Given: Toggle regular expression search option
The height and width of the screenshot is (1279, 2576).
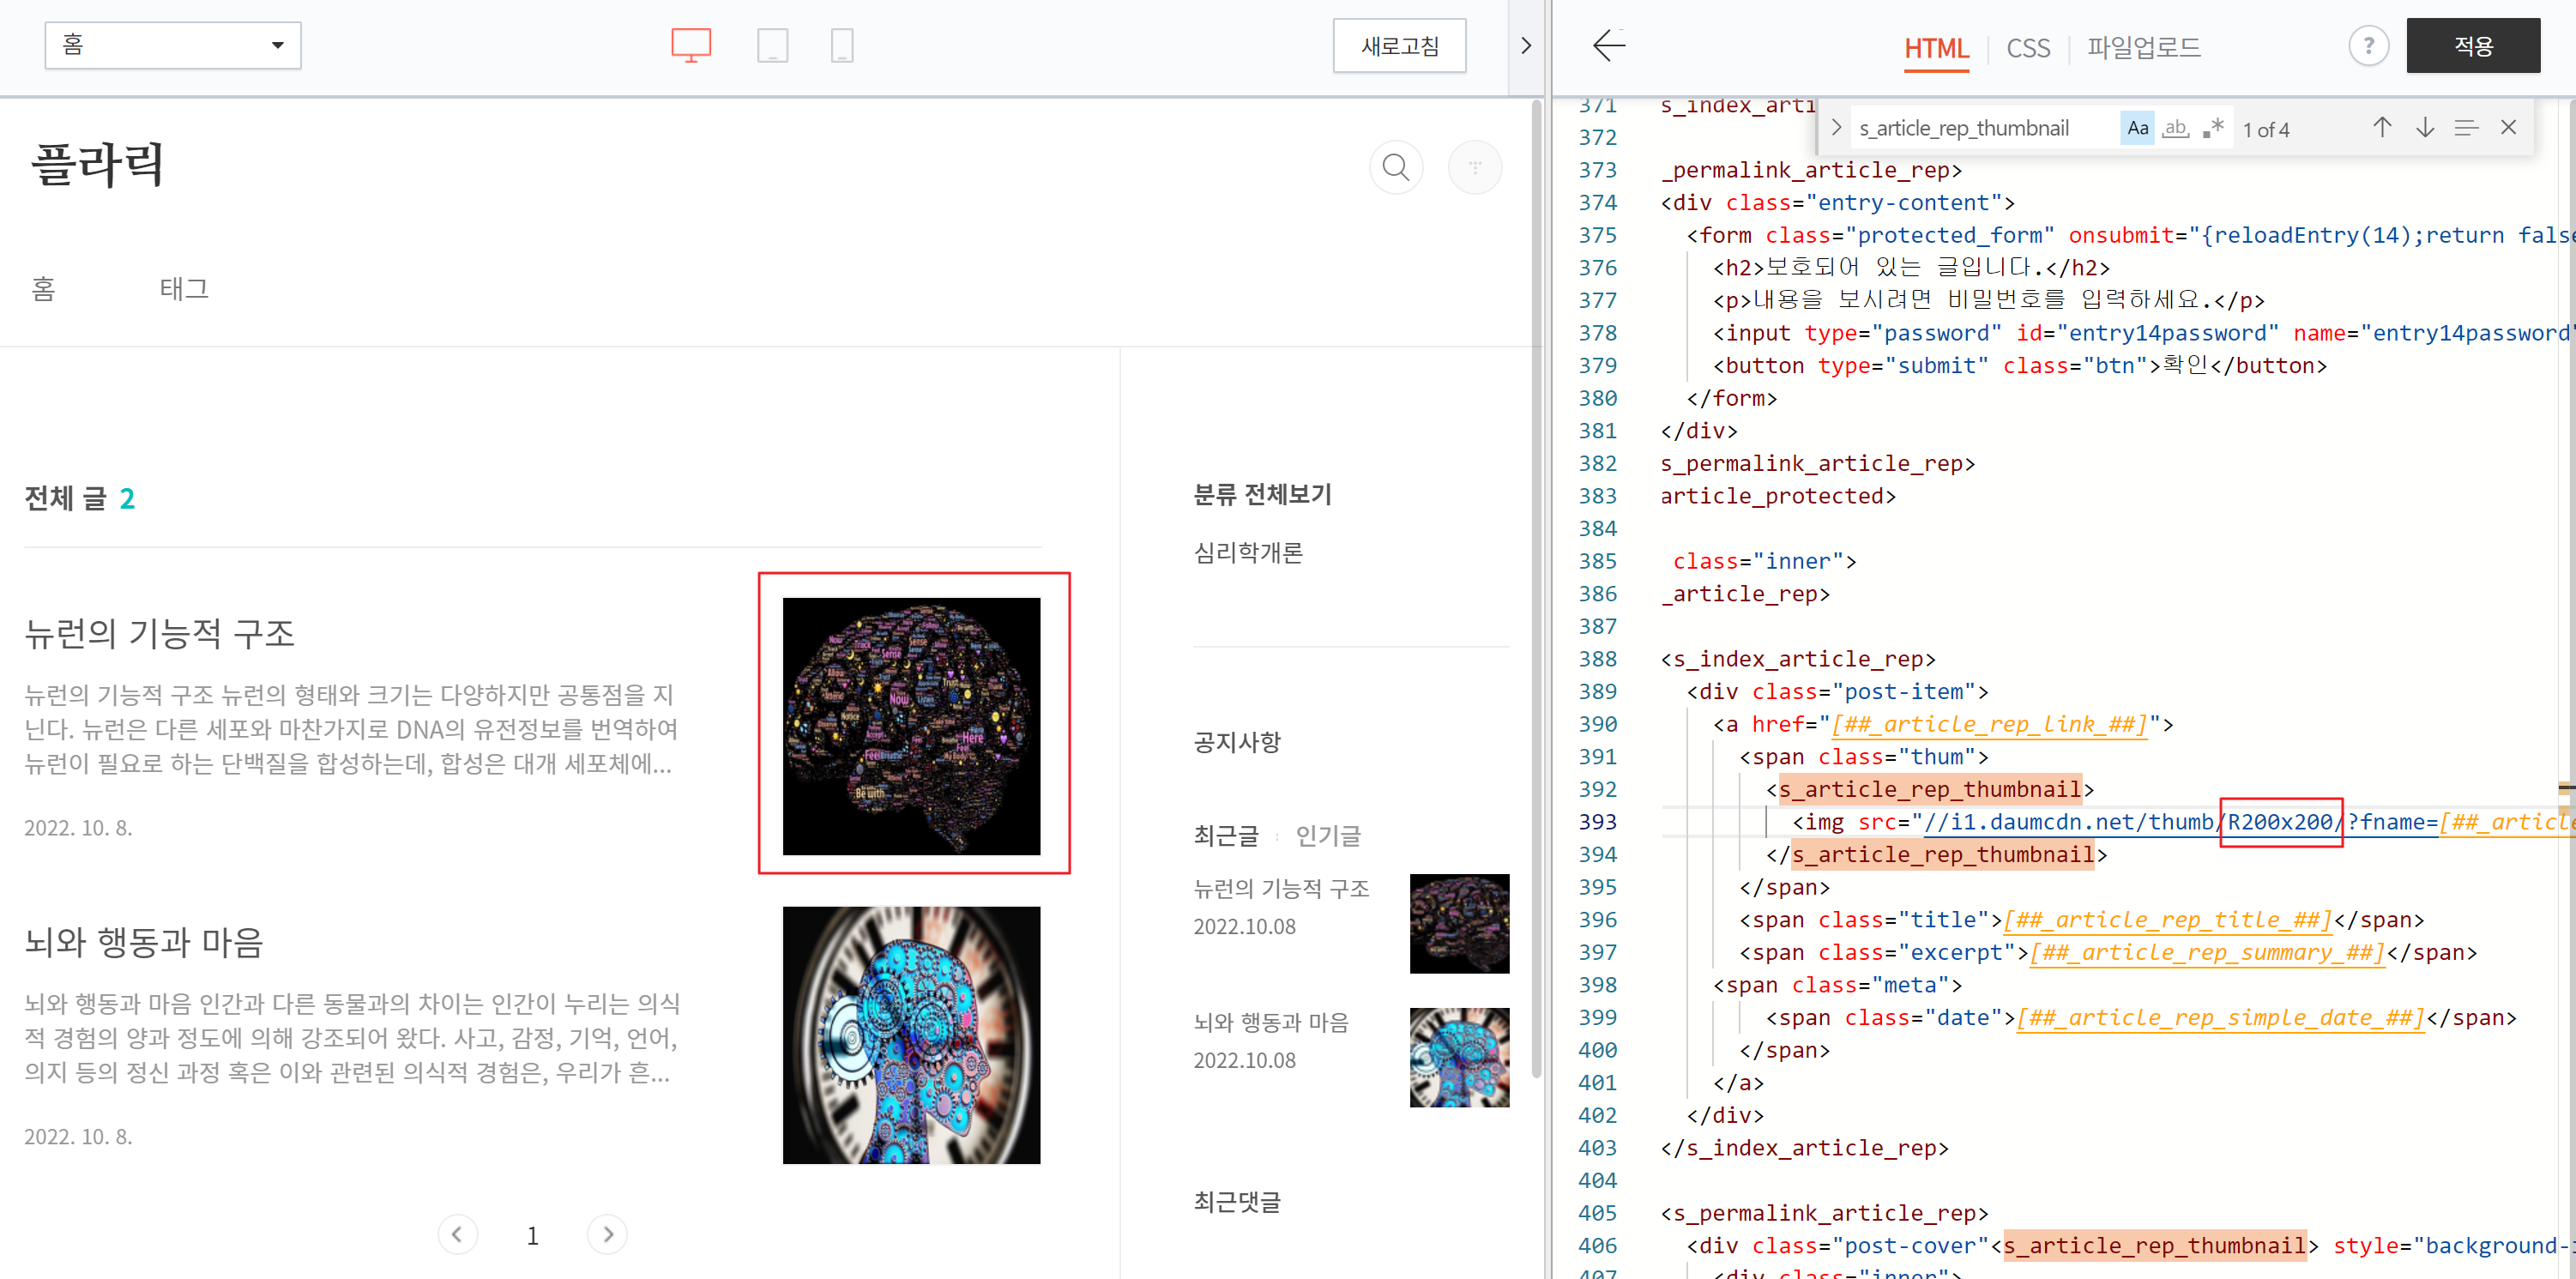Looking at the screenshot, I should point(2213,128).
